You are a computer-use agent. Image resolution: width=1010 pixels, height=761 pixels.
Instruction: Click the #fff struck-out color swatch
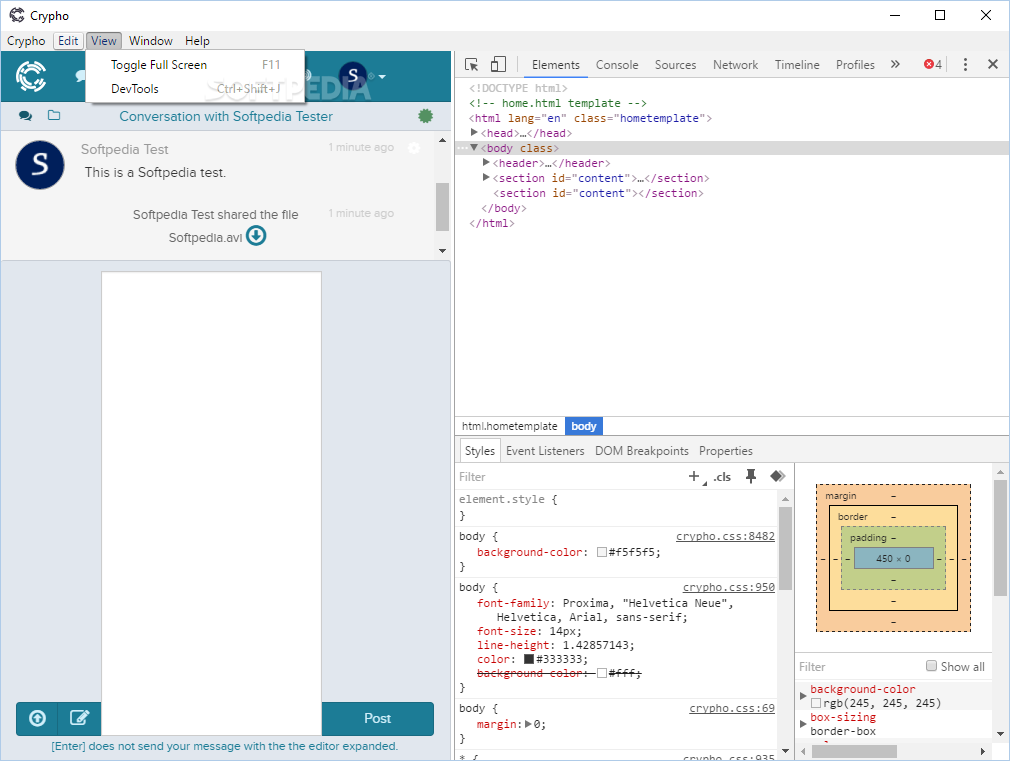(602, 673)
